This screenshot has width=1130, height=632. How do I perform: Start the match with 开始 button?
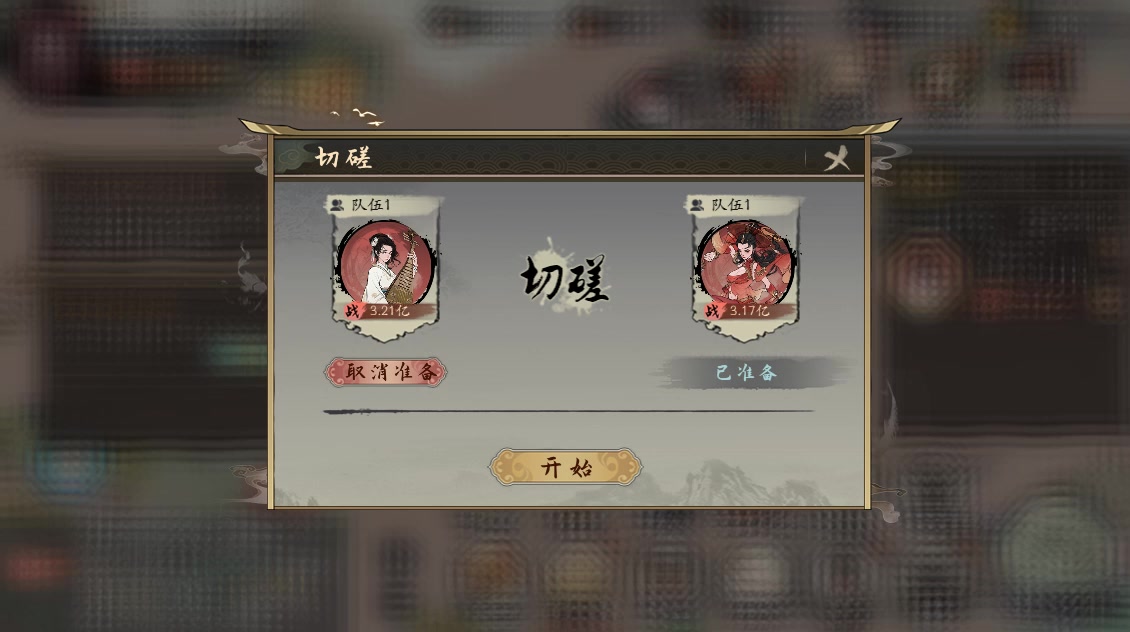[566, 468]
